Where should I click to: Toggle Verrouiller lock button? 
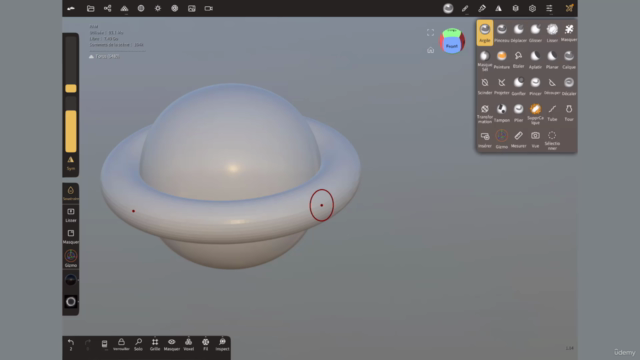(121, 344)
